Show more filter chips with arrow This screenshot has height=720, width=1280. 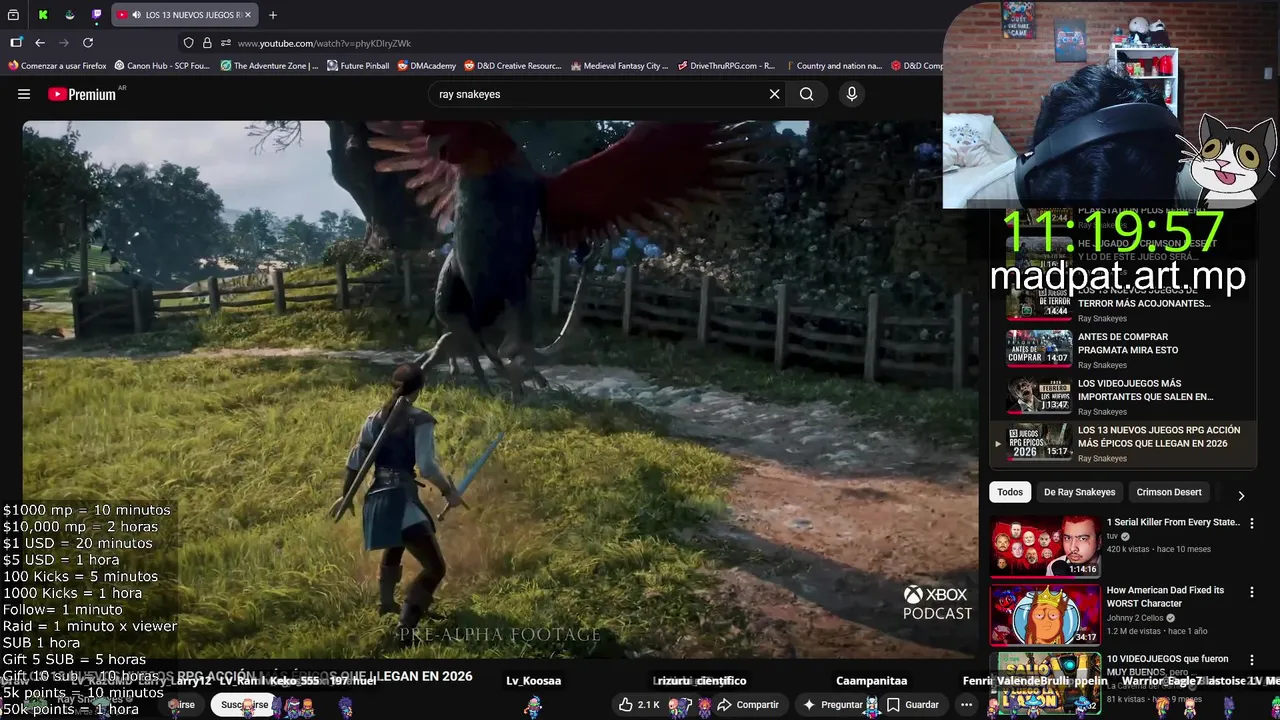[x=1241, y=495]
